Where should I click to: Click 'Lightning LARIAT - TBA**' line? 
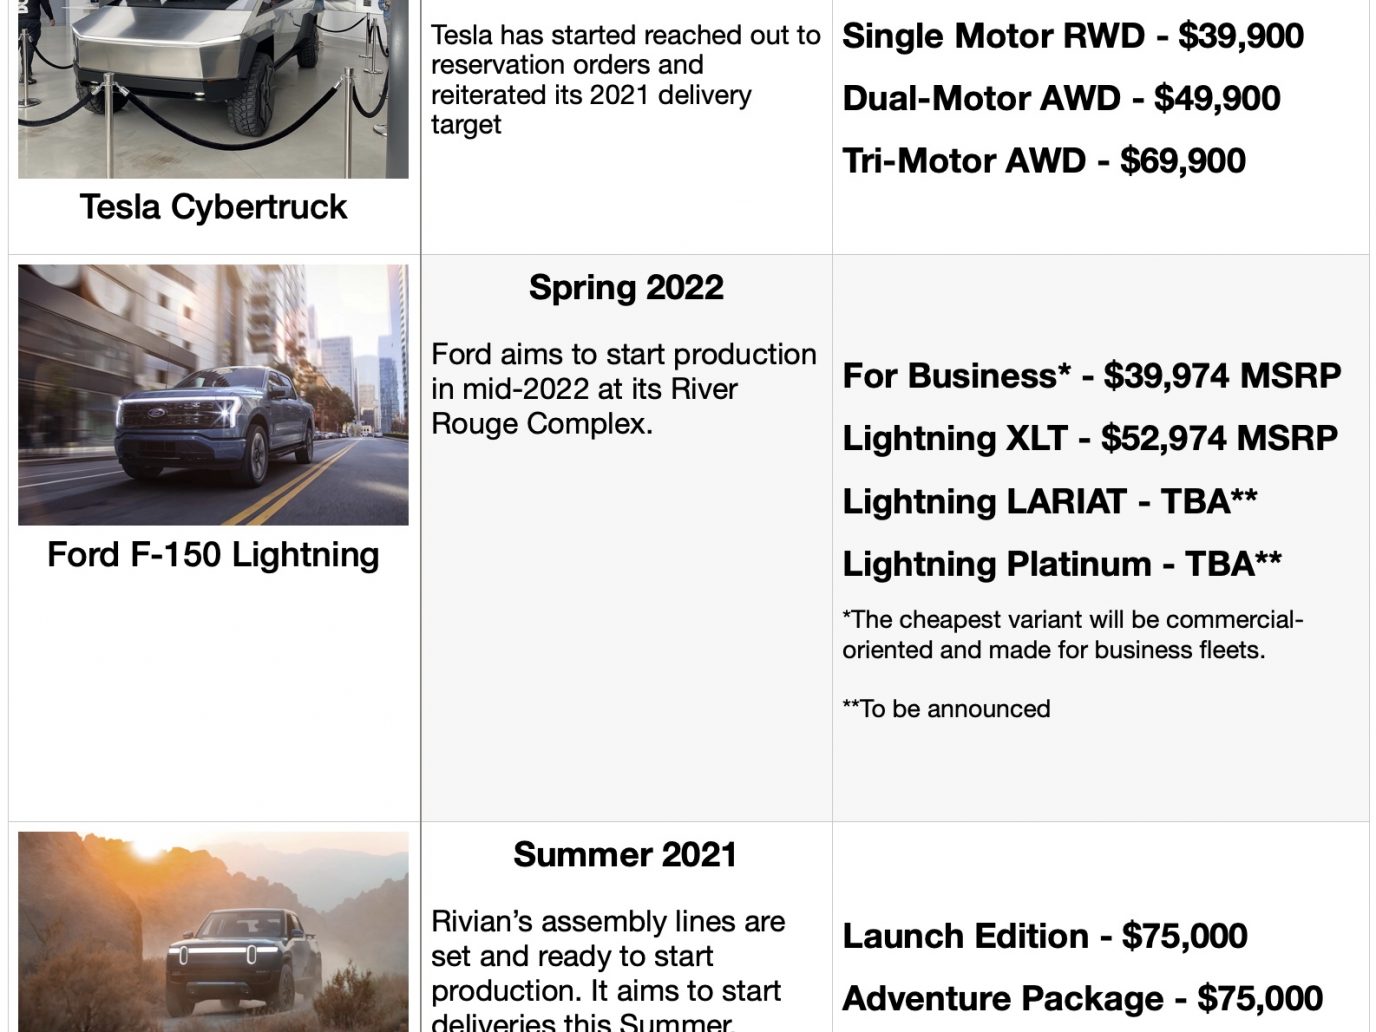tap(1050, 501)
